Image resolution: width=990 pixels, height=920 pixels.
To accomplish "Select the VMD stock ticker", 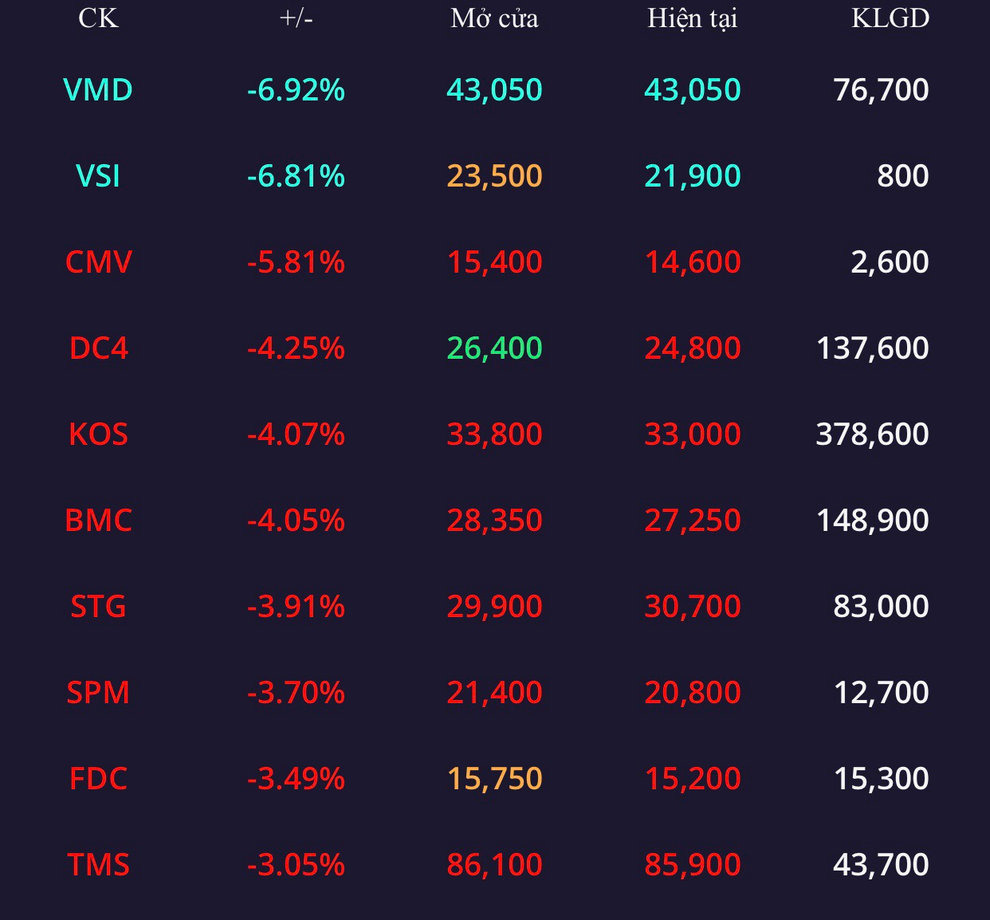I will (98, 90).
